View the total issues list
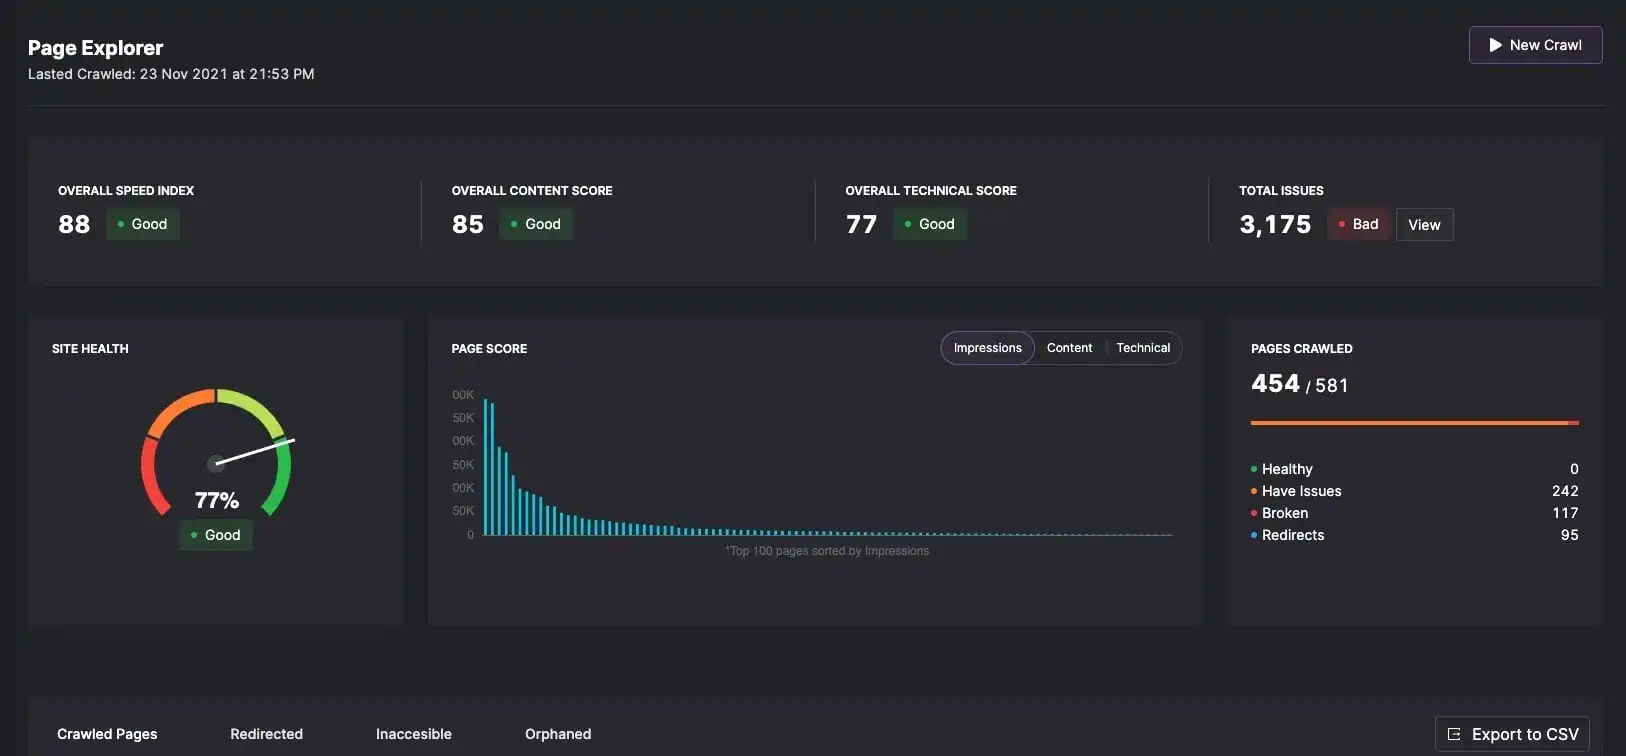The width and height of the screenshot is (1626, 756). [1424, 225]
